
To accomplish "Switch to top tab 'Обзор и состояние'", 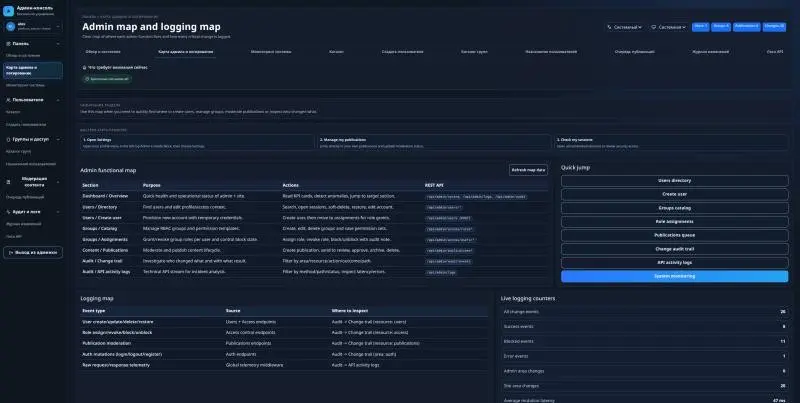I will click(103, 52).
